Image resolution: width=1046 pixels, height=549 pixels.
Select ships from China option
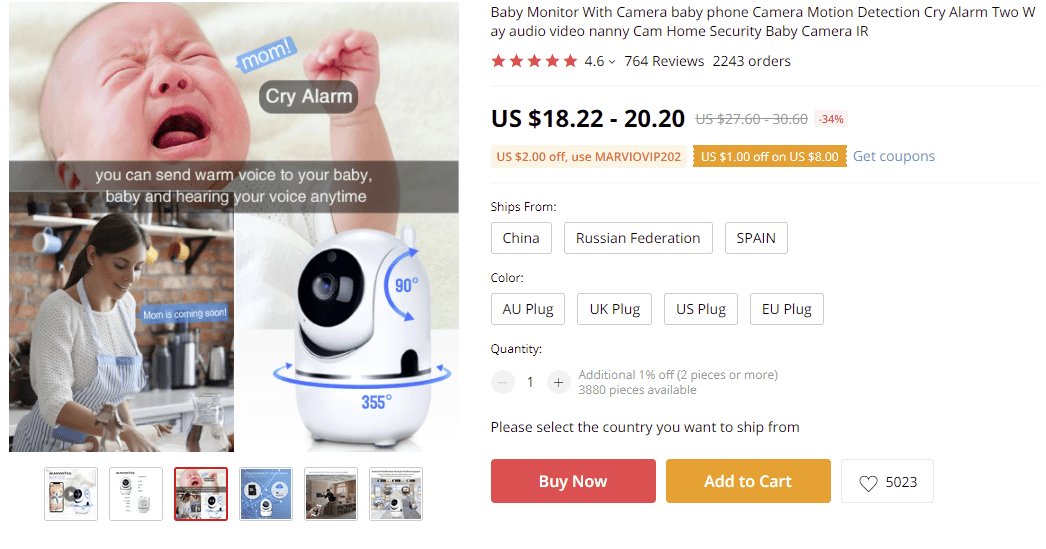click(x=521, y=238)
